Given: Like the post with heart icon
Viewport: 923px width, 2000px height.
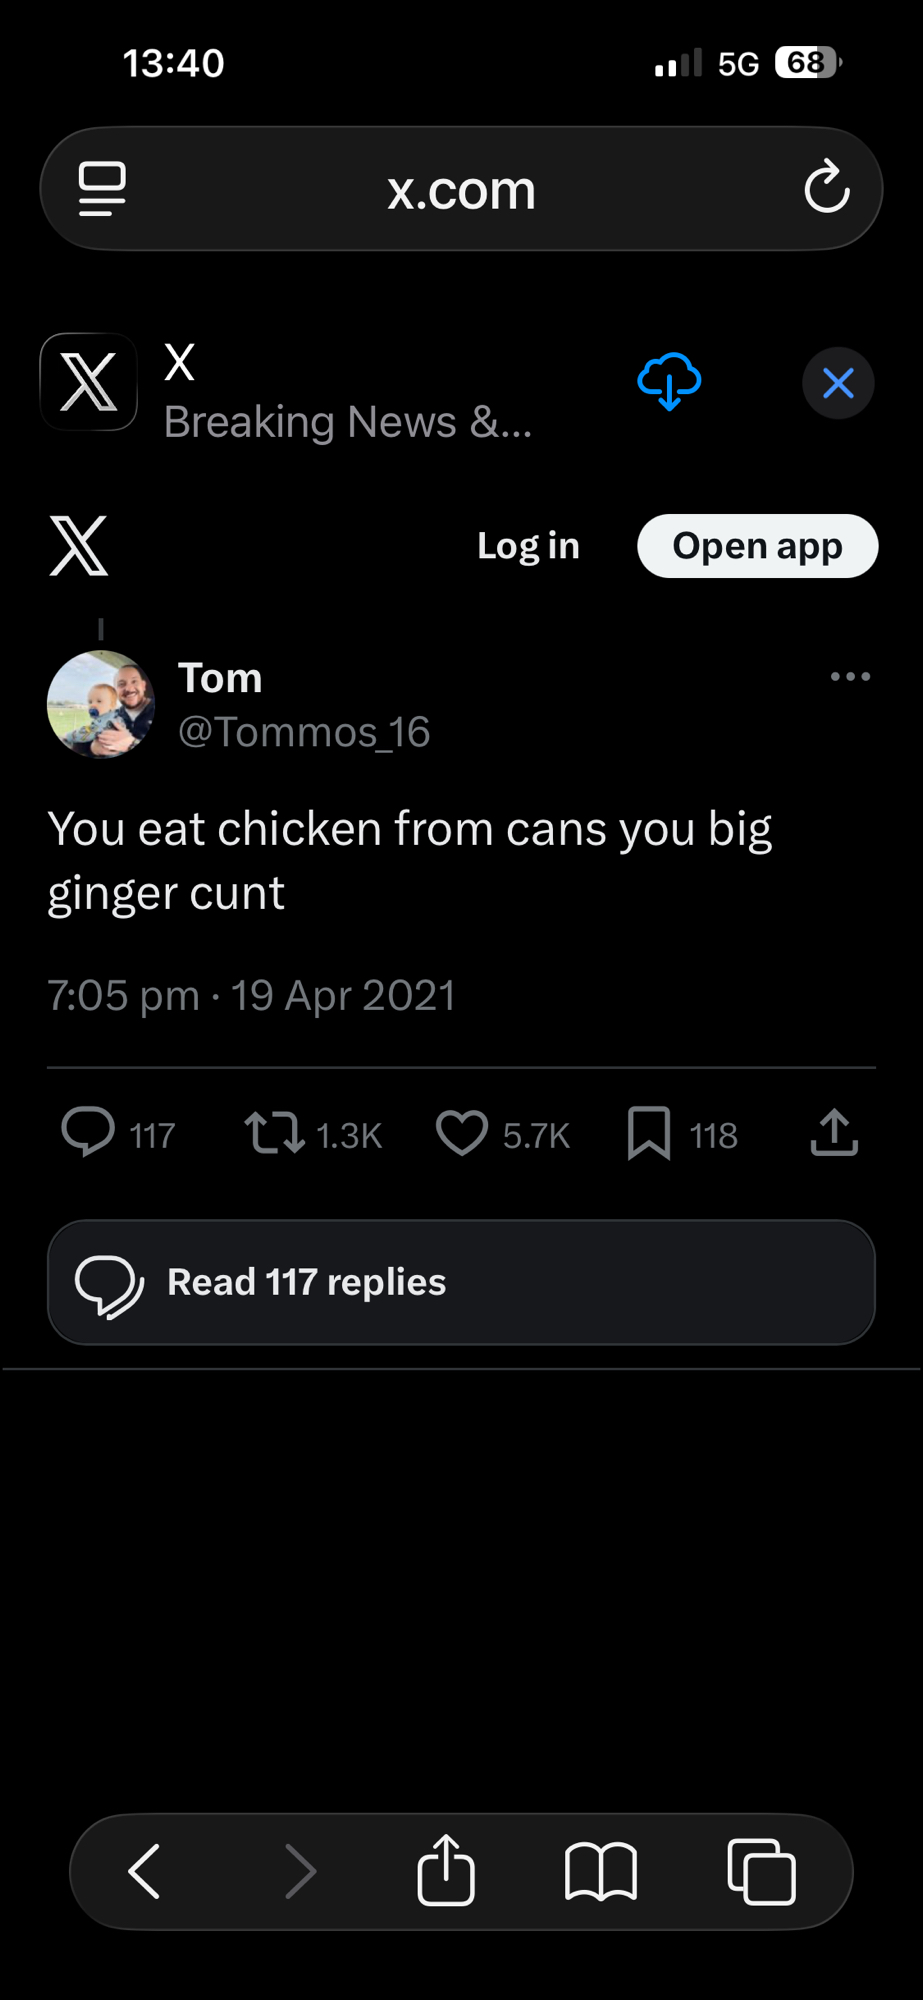Looking at the screenshot, I should 462,1134.
